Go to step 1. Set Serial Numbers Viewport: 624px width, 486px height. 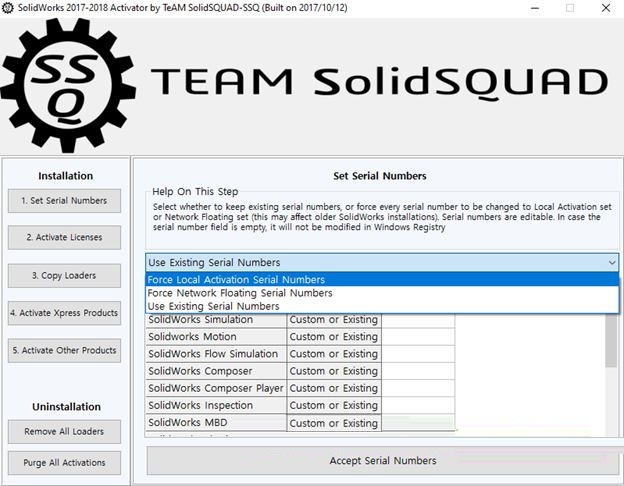coord(64,200)
